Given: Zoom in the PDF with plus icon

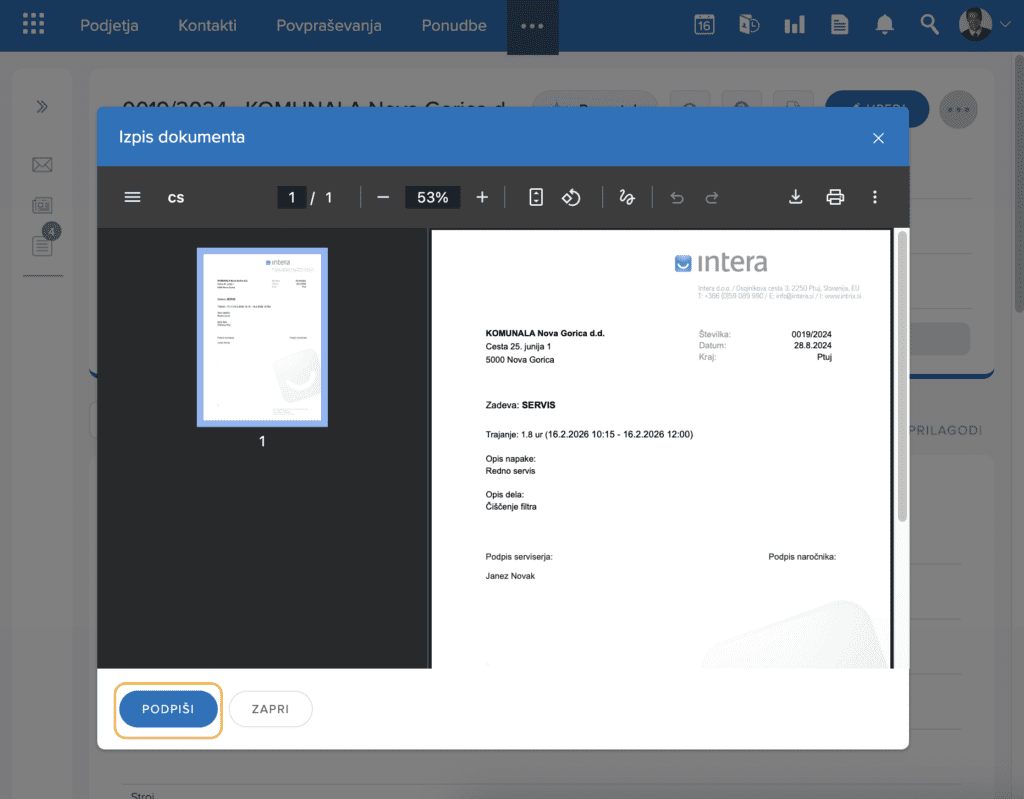Looking at the screenshot, I should 482,197.
